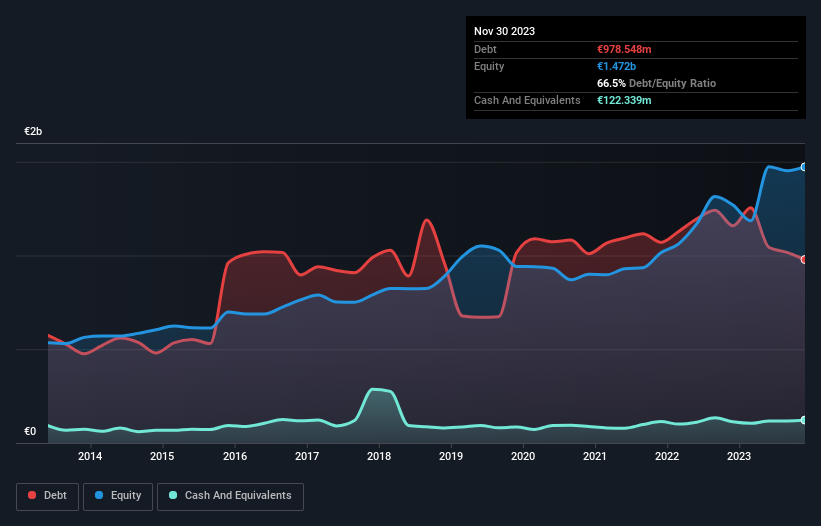Click the 2018 cash spike peak
This screenshot has height=526, width=821.
pos(374,389)
